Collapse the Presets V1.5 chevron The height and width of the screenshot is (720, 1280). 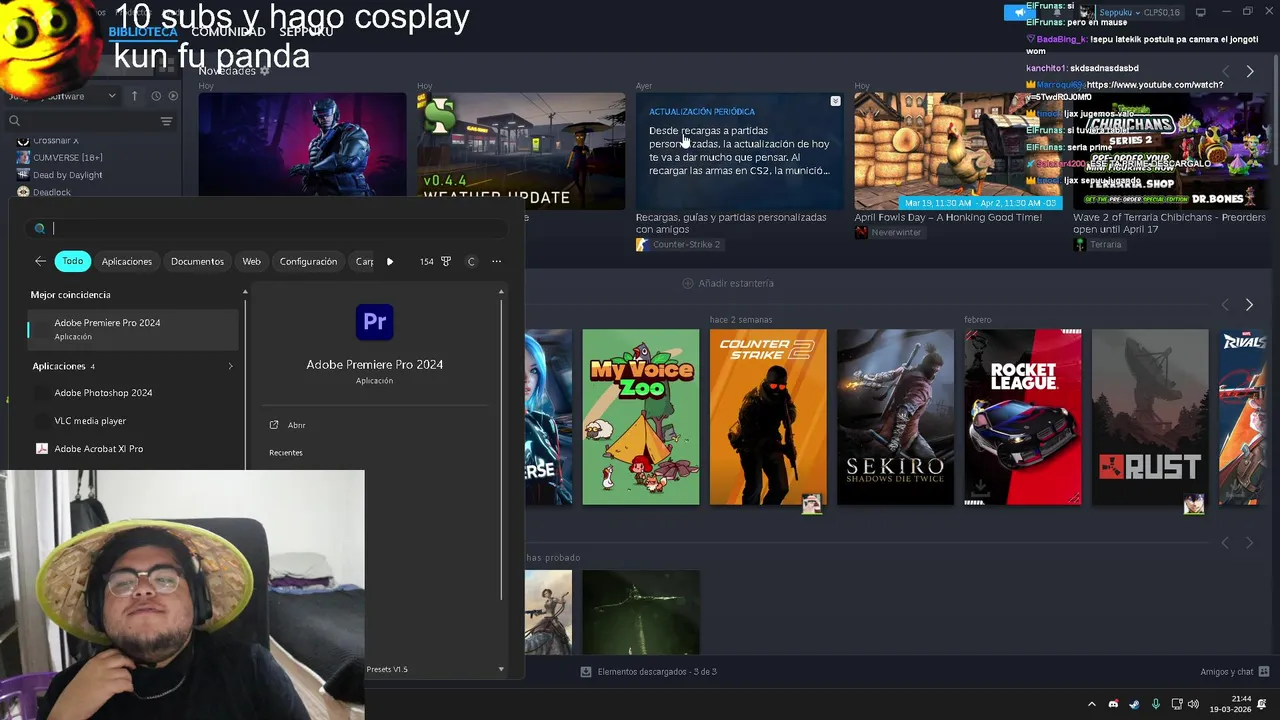coord(501,669)
